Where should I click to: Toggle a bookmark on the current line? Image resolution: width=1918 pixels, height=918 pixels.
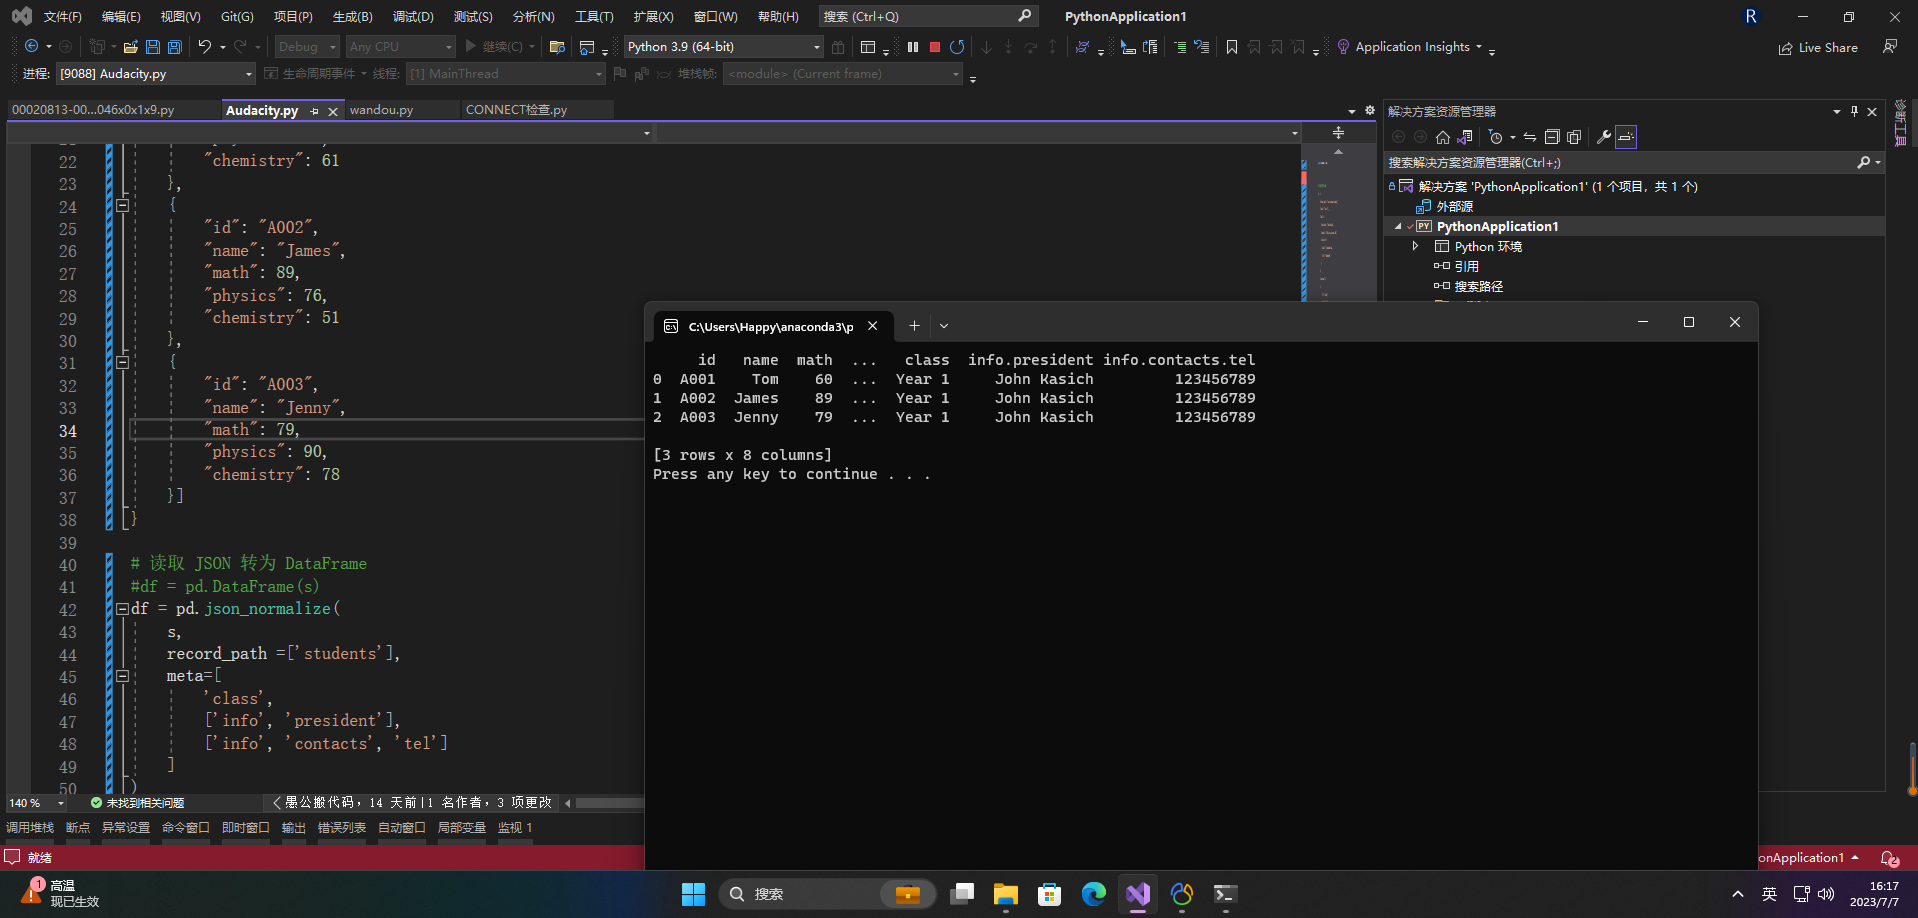(1232, 47)
